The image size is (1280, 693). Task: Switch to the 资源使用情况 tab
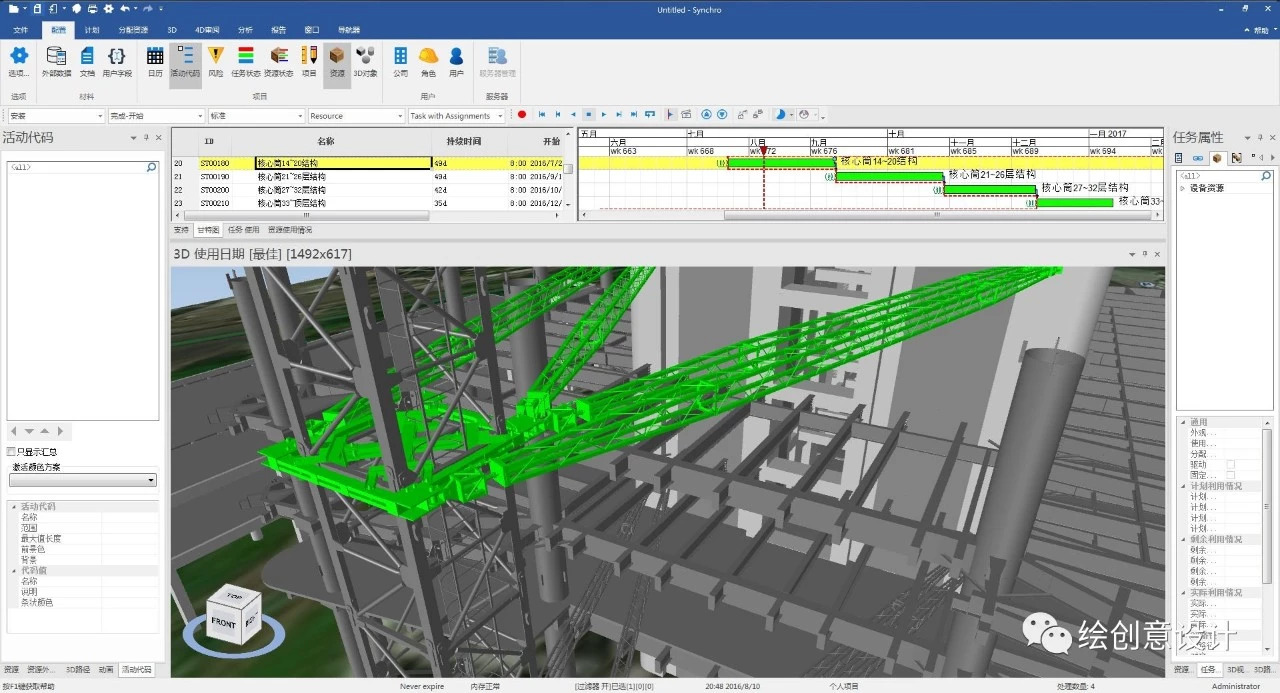(x=289, y=230)
